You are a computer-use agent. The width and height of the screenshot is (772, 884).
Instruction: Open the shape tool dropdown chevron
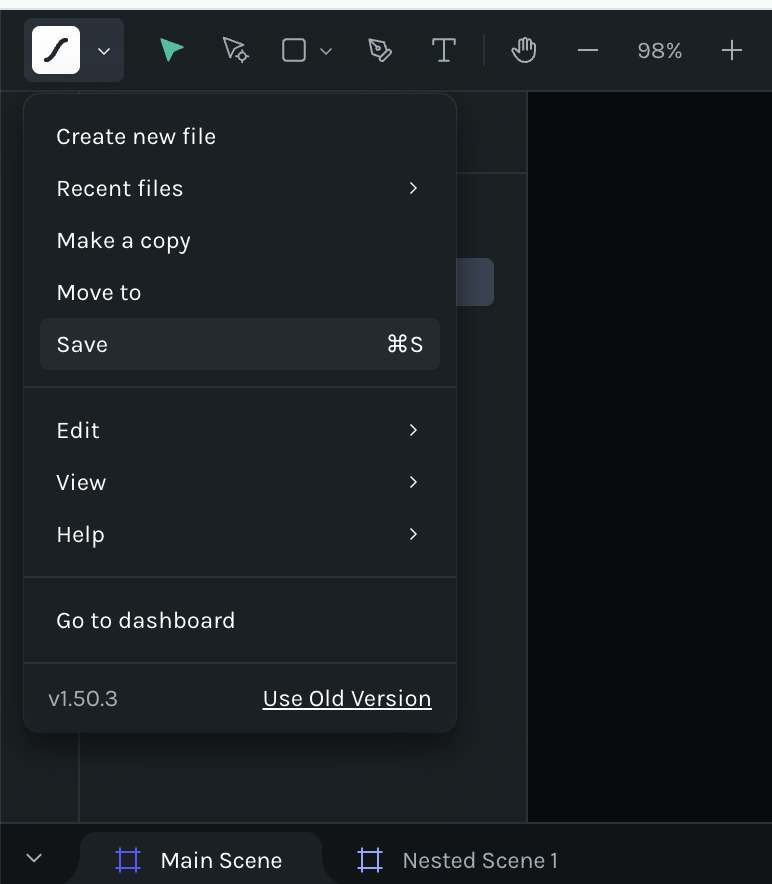327,49
